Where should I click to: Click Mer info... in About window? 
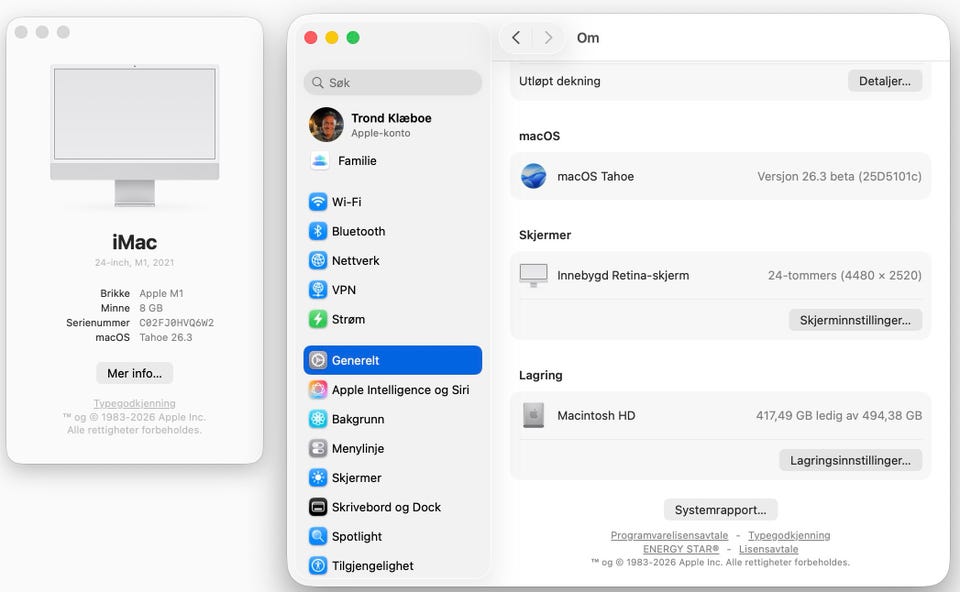point(134,373)
